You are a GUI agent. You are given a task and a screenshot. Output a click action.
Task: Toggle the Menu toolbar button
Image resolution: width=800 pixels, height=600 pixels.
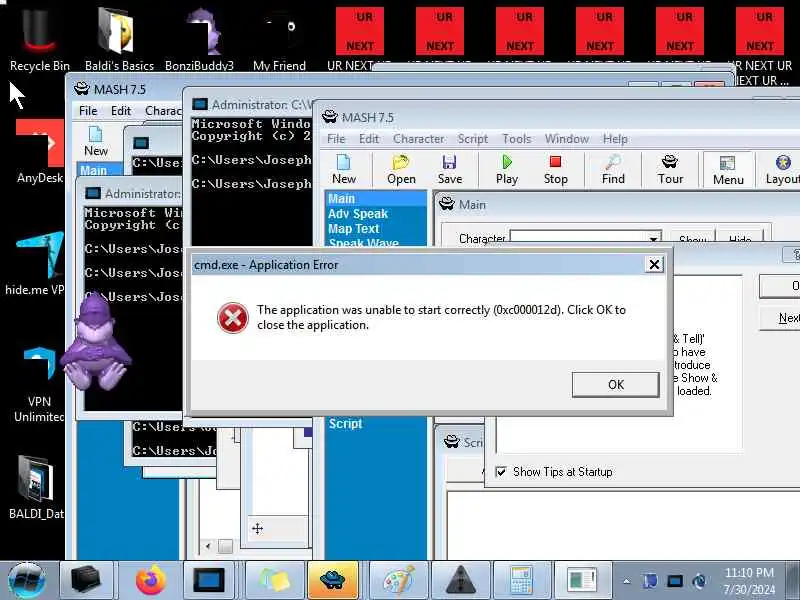[728, 170]
